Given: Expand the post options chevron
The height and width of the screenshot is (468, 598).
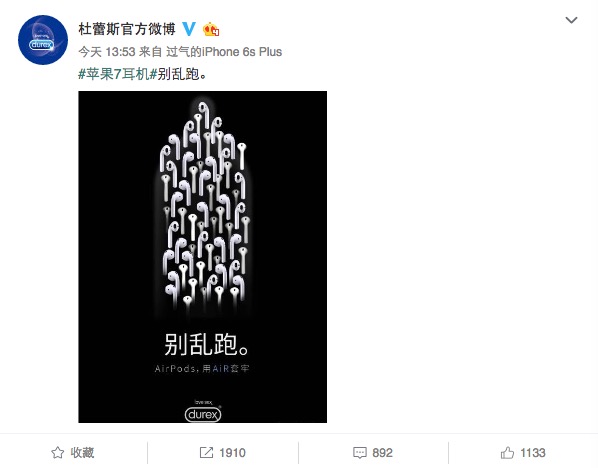Looking at the screenshot, I should click(x=571, y=20).
